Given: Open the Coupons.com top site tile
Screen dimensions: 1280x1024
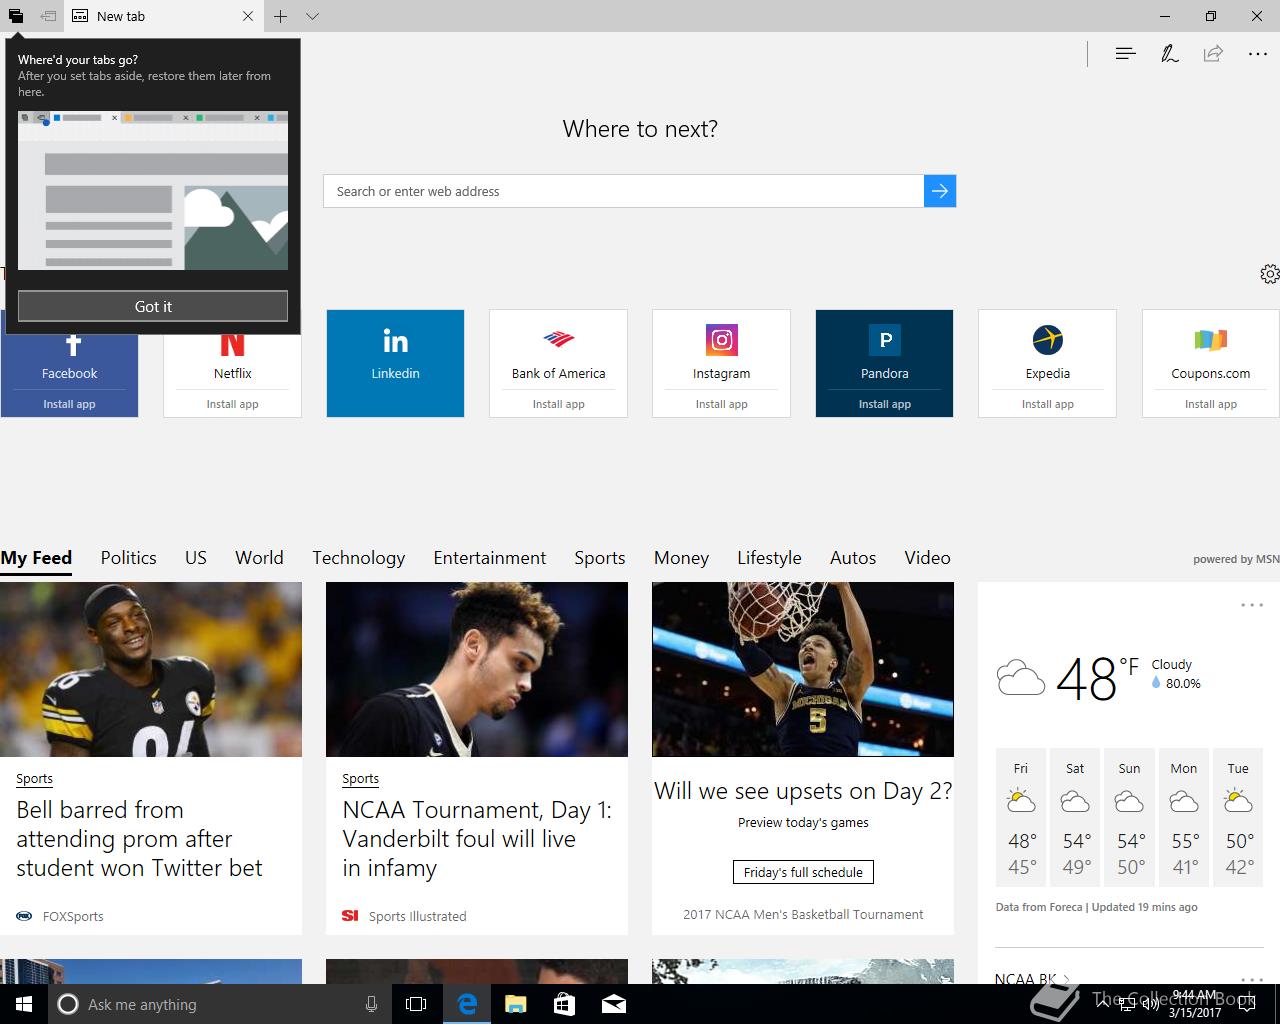Looking at the screenshot, I should click(x=1210, y=363).
